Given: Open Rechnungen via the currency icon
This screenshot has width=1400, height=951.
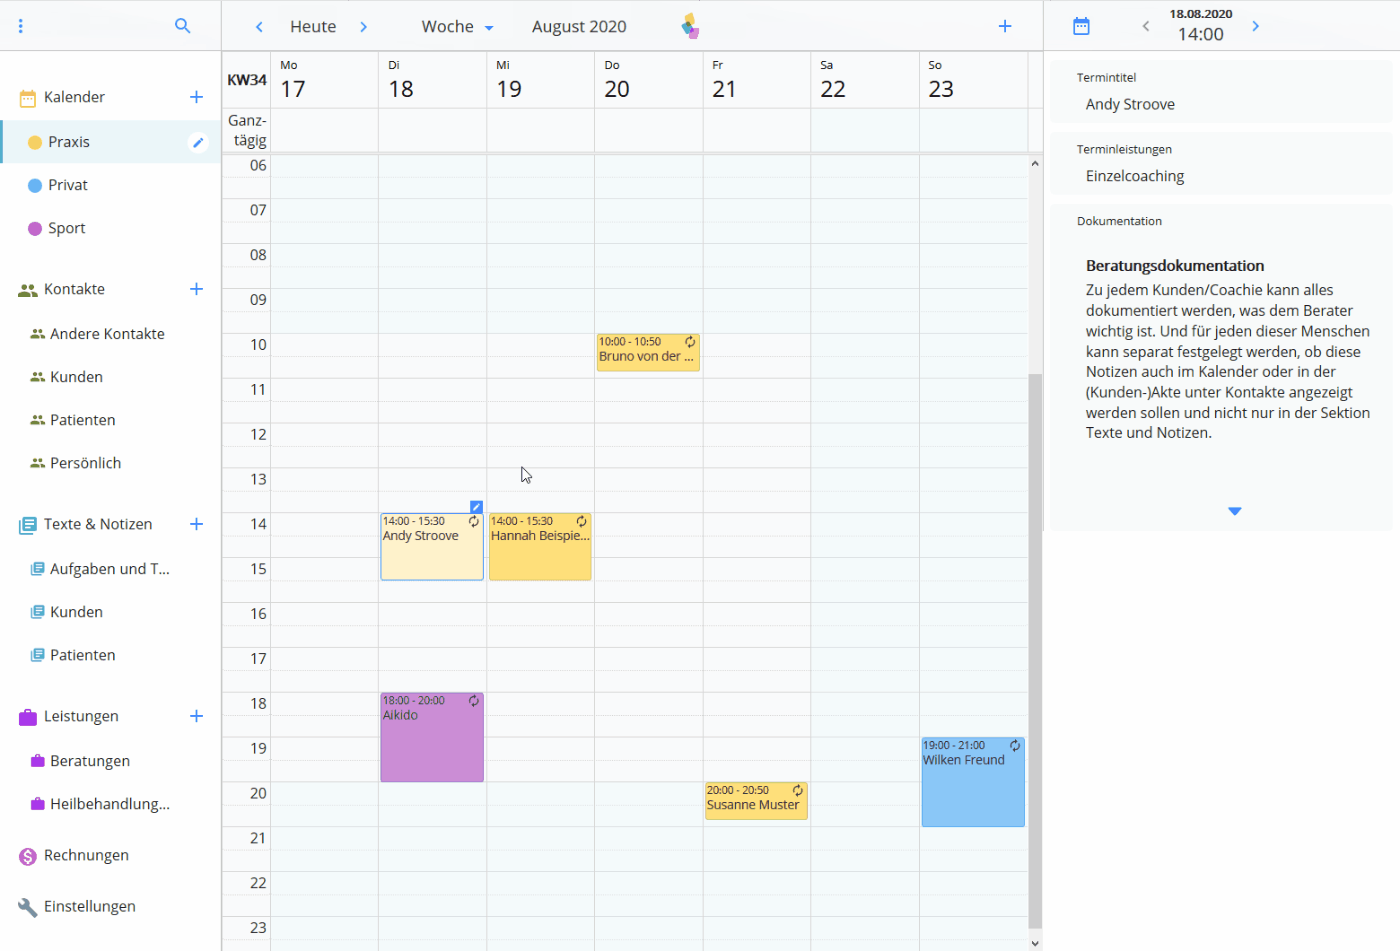Looking at the screenshot, I should [x=26, y=855].
